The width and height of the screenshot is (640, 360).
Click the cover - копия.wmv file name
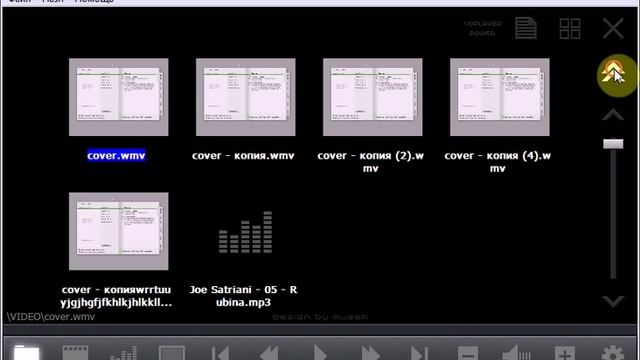coord(243,156)
